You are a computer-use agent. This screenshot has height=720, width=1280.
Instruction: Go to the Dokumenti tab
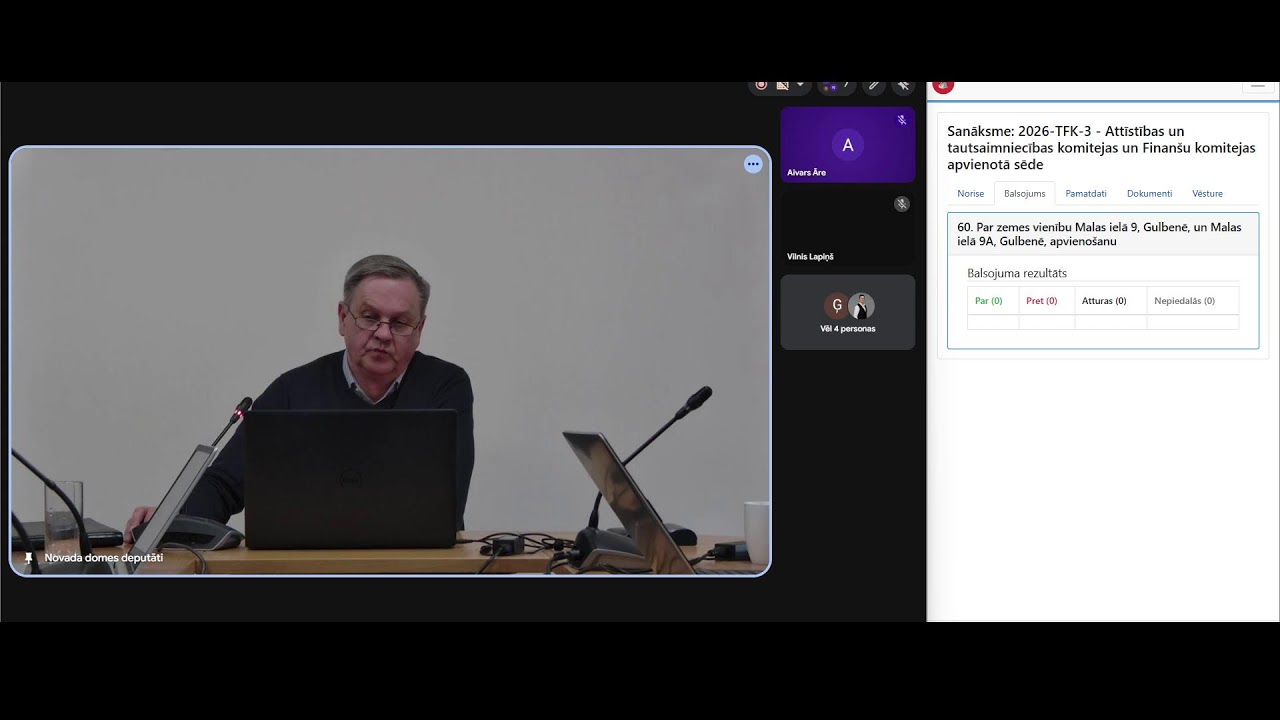(x=1149, y=193)
